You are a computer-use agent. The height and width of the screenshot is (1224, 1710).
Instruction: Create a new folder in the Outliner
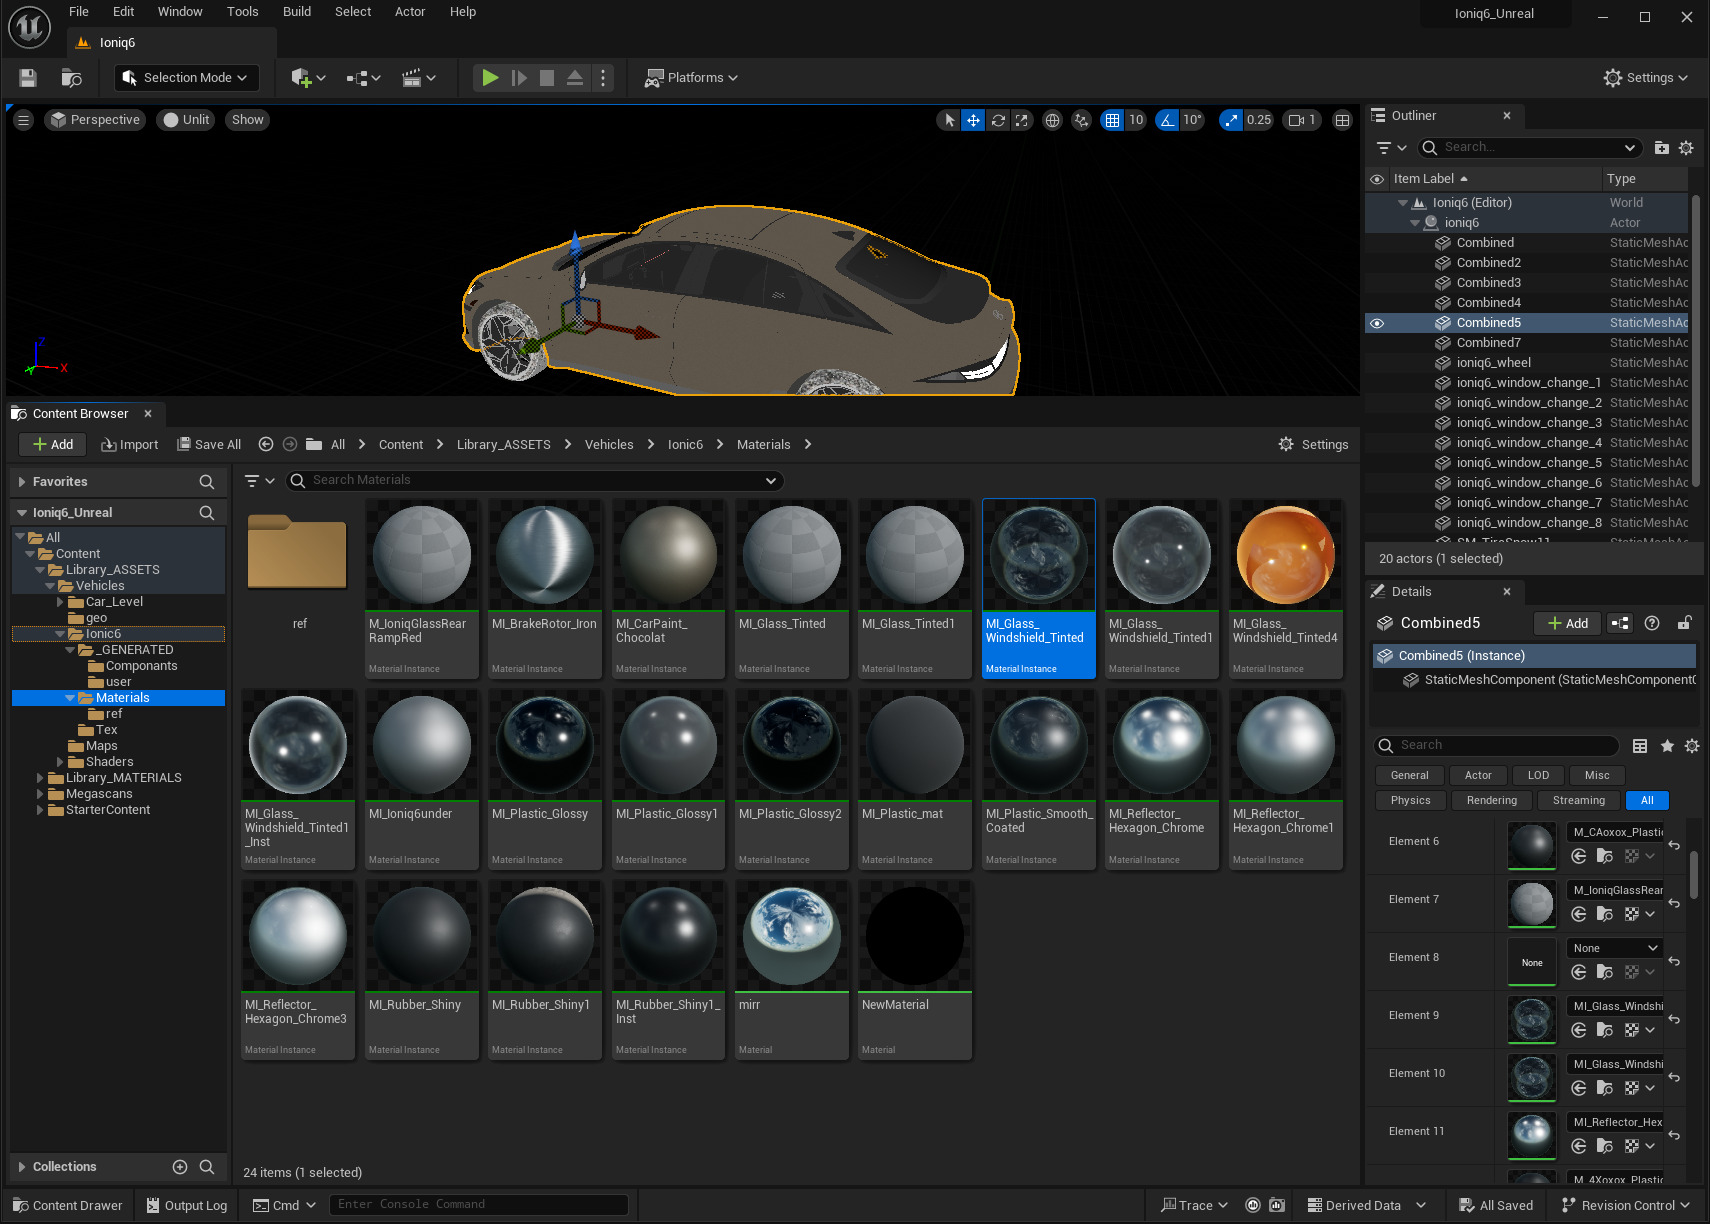click(1662, 148)
